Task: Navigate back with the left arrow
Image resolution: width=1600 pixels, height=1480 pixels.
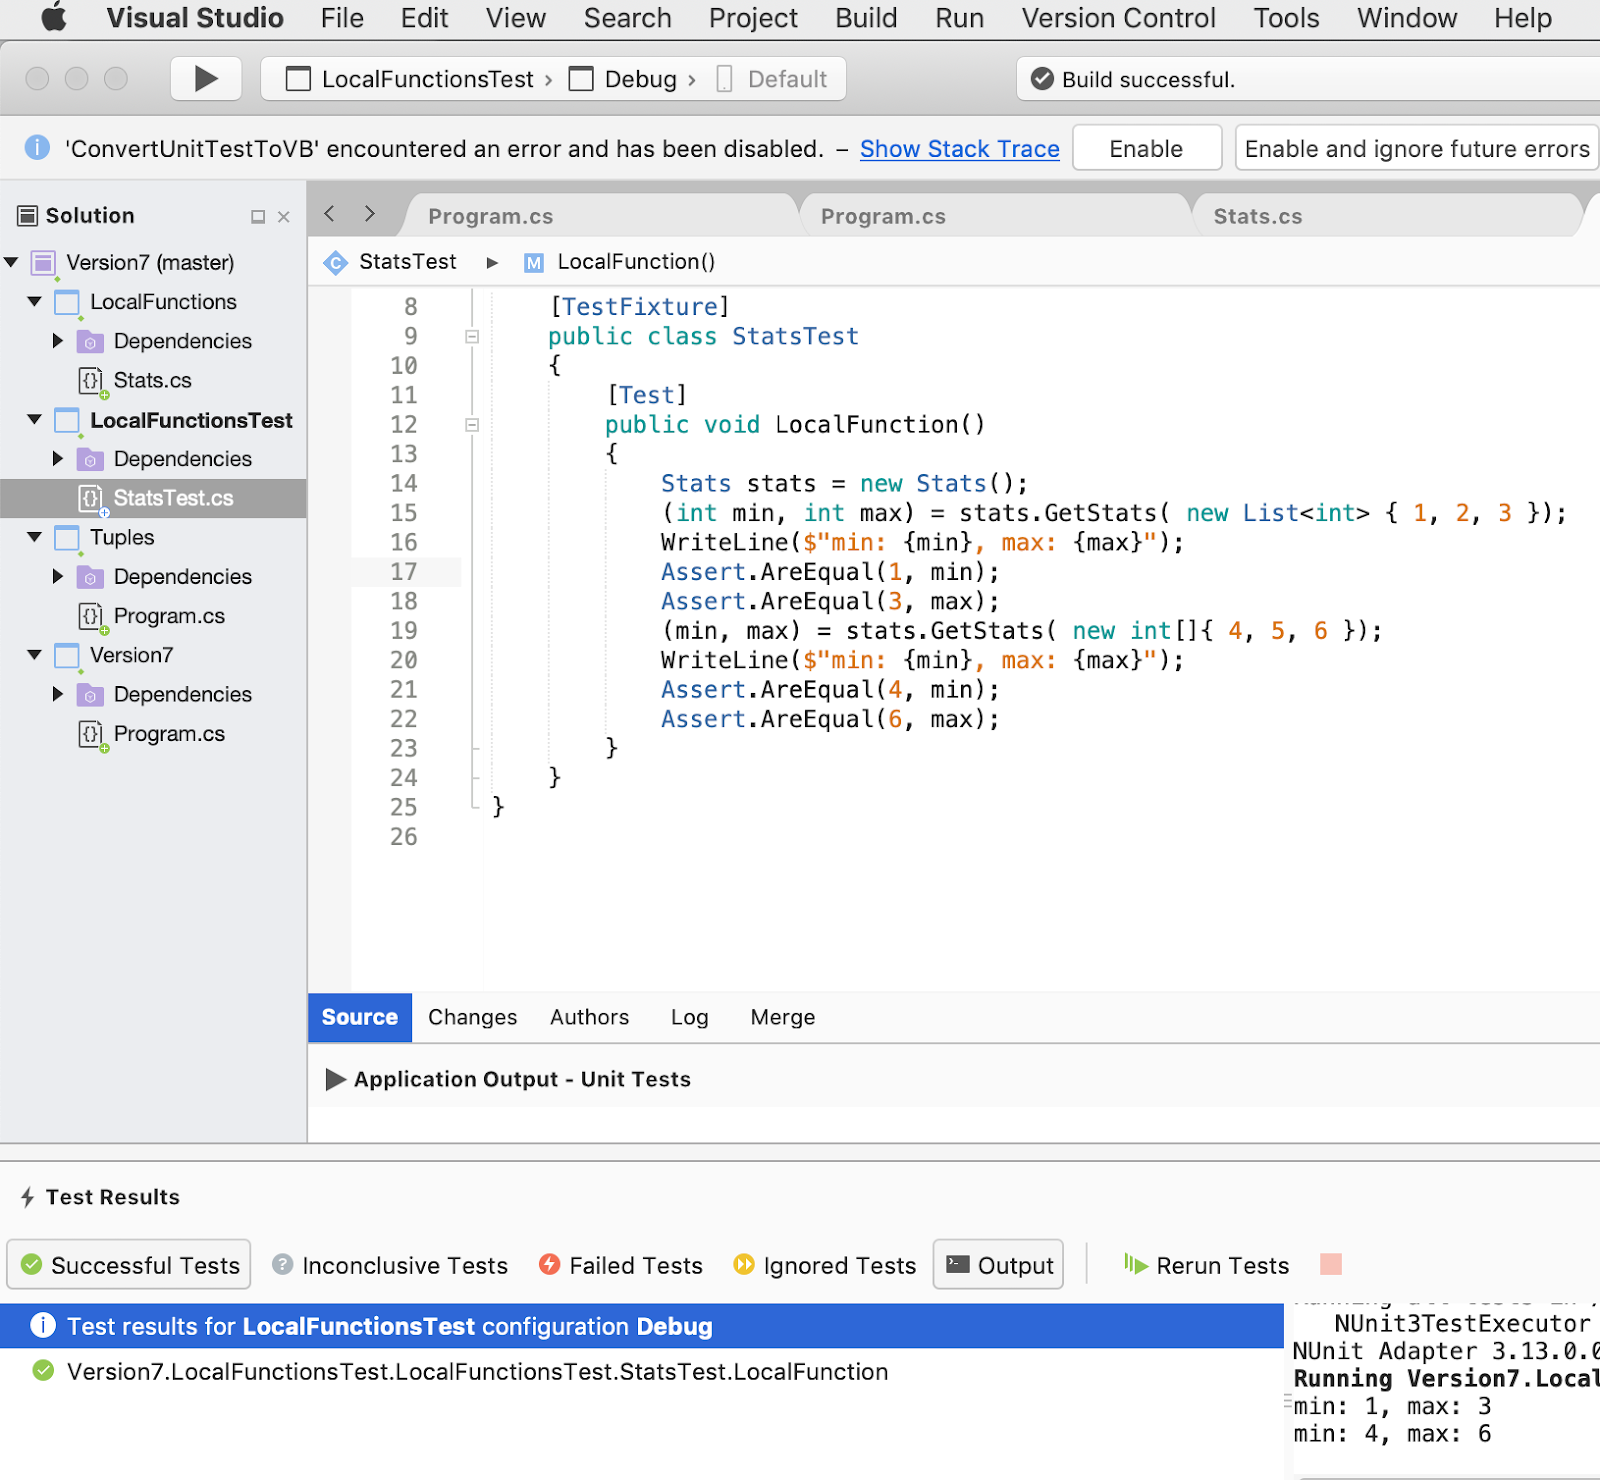Action: pos(329,214)
